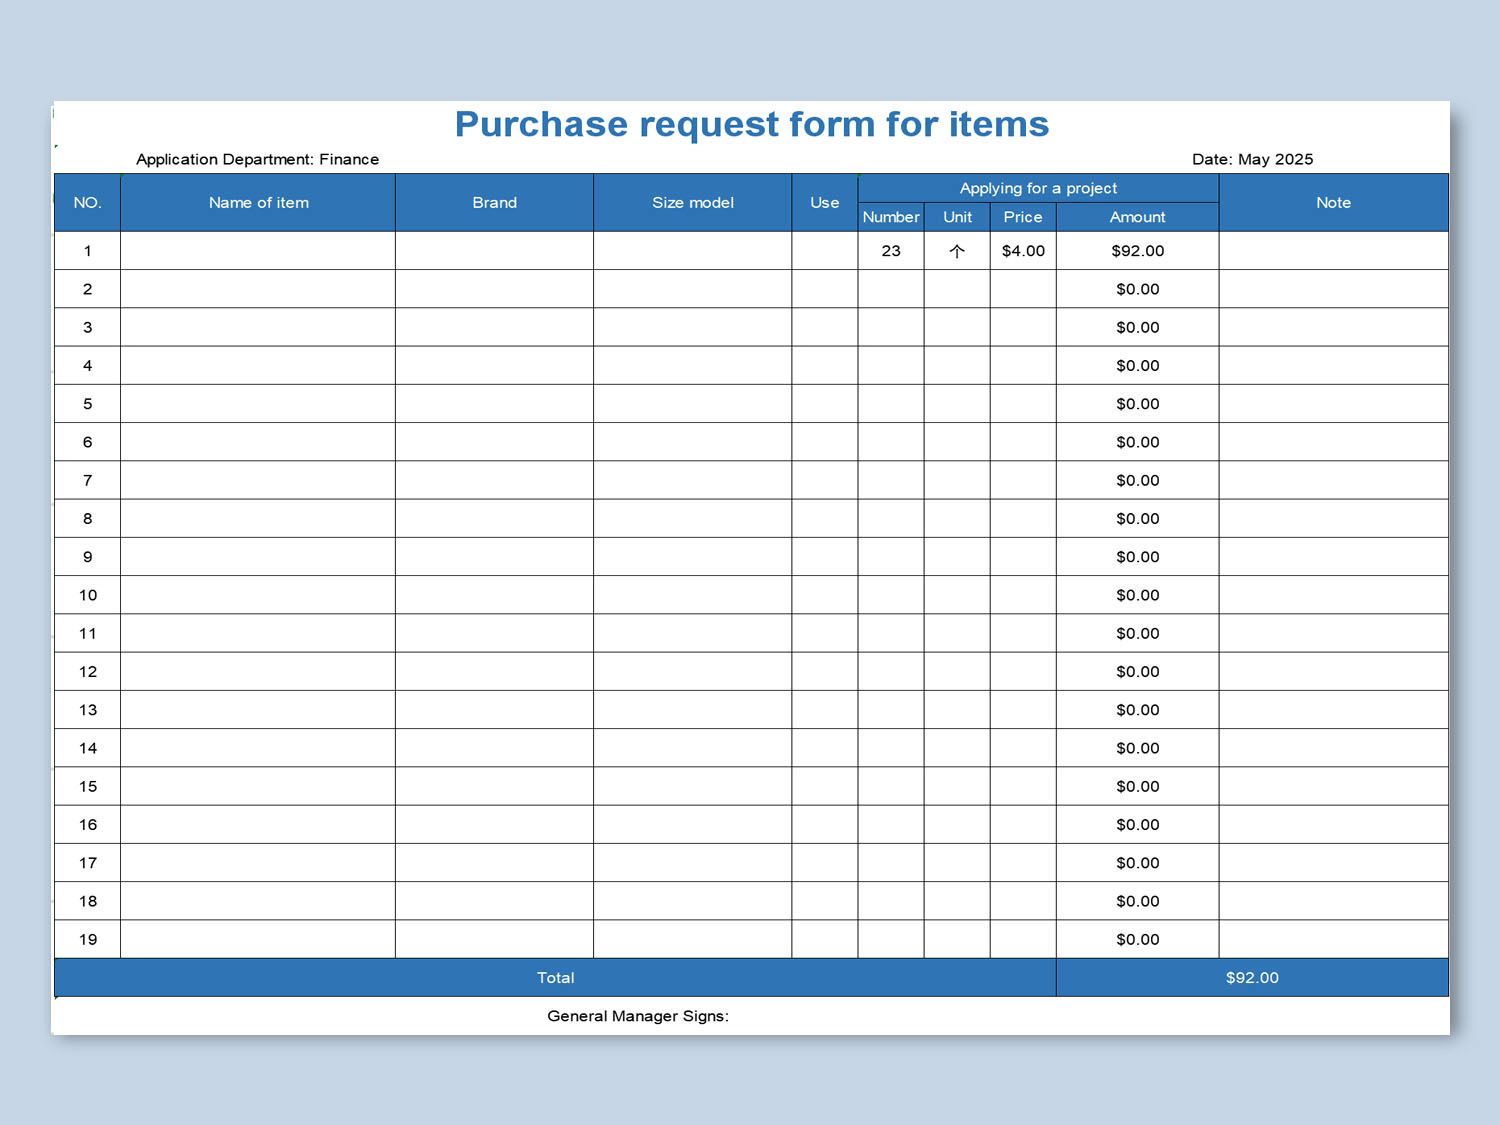Click the Unit sub-header cell
Image resolution: width=1500 pixels, height=1125 pixels.
pyautogui.click(x=957, y=217)
